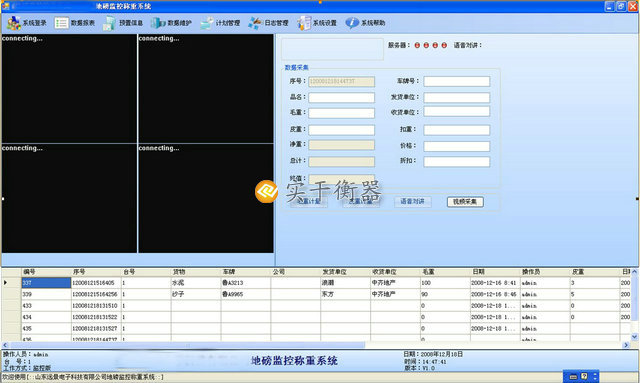This screenshot has height=383, width=640.
Task: Focus the 总计 total field
Action: 341,161
